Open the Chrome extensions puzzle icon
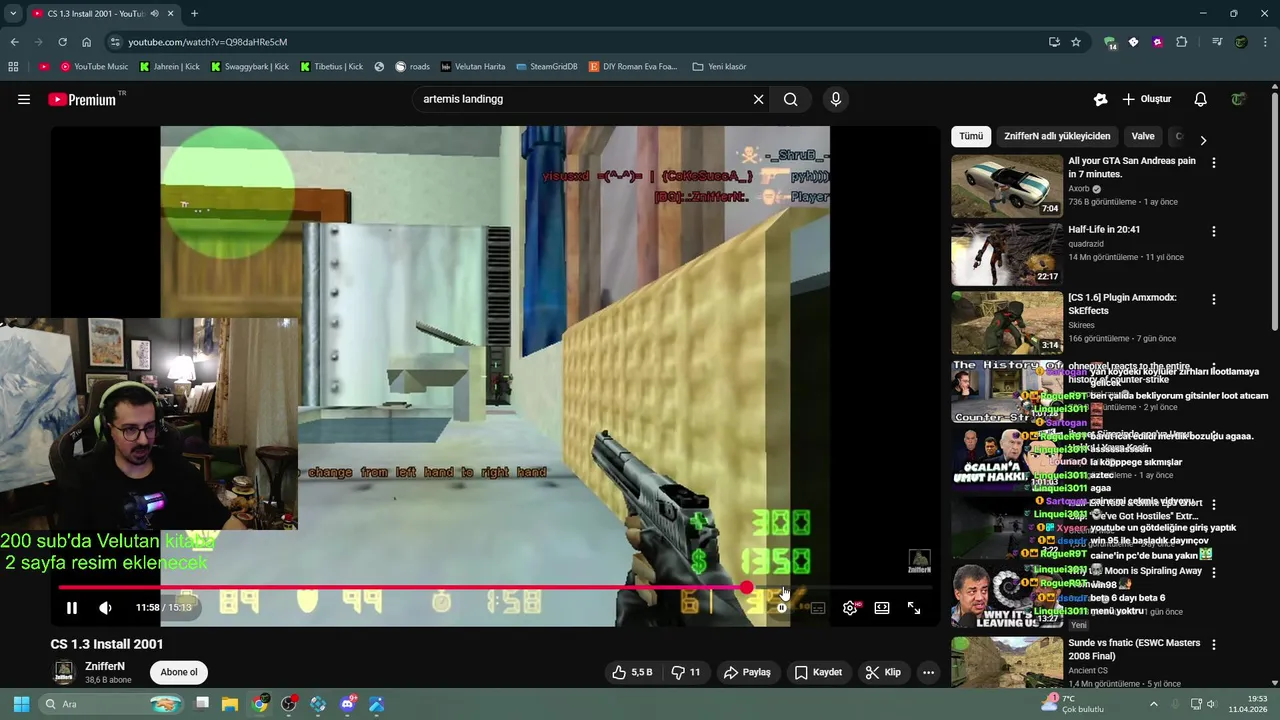Screen dimensions: 1280x720 (1181, 42)
